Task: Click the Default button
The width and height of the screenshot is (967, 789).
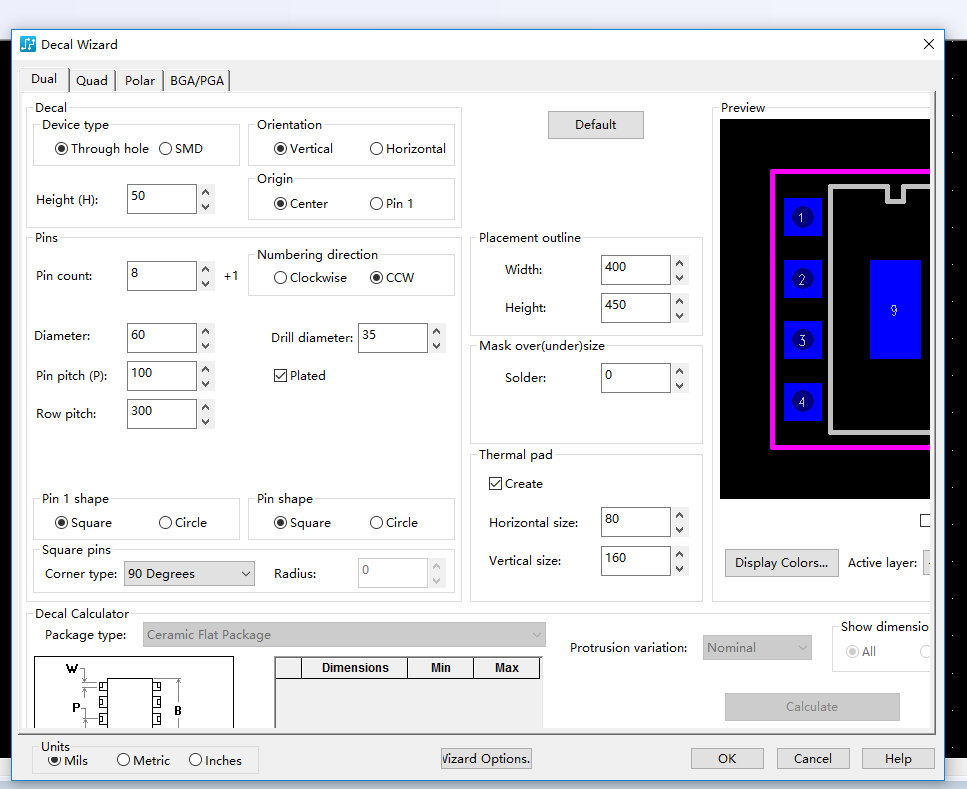Action: tap(595, 125)
